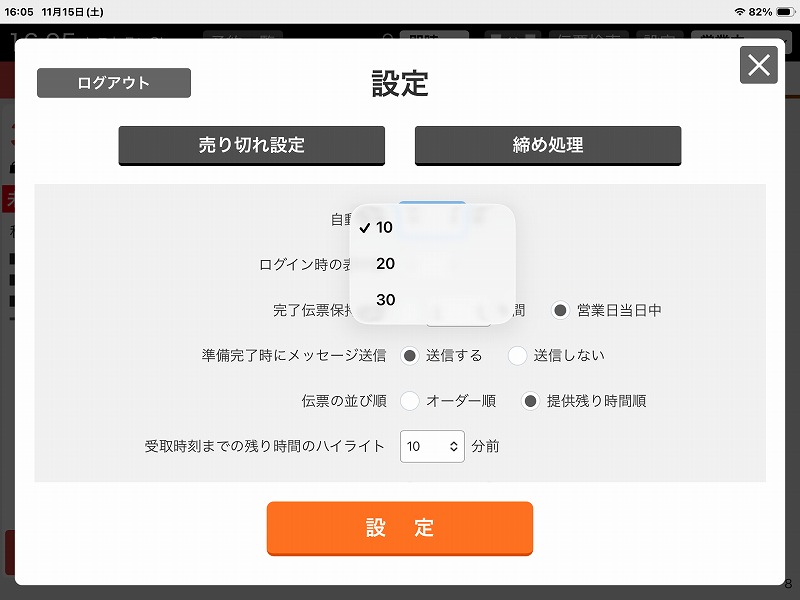Open the highlight minutes dropdown showing 10

coord(432,446)
